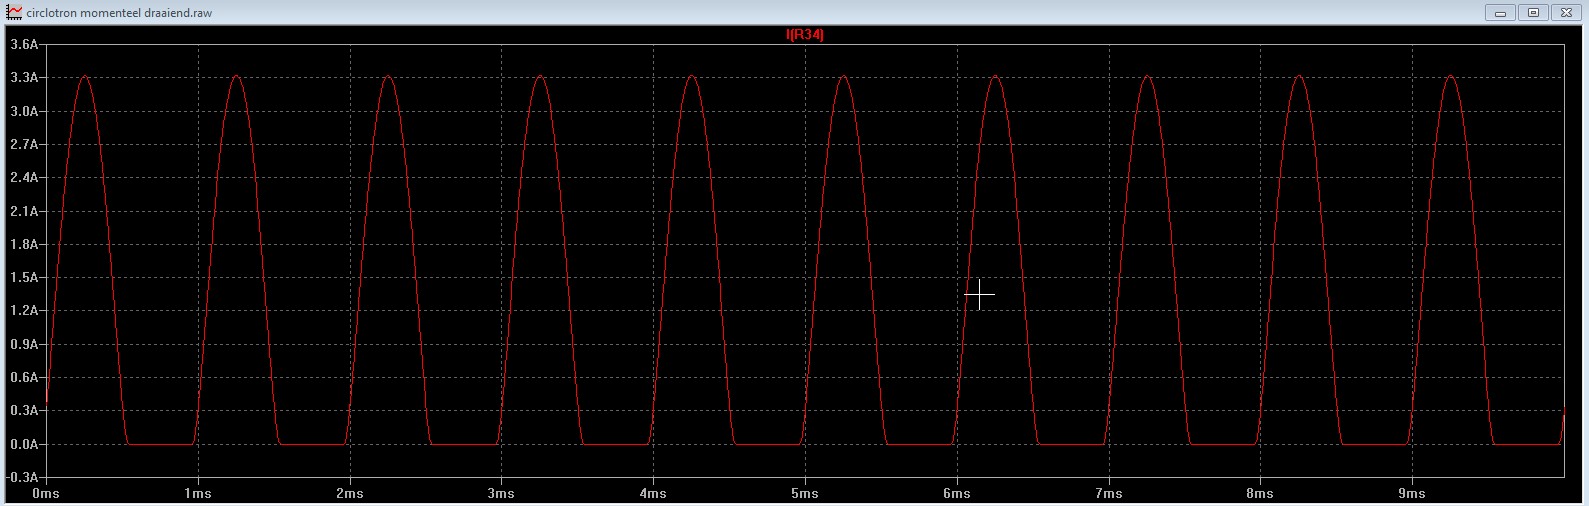Screen dimensions: 1589x506
Task: Click the 2ms time axis label
Action: pyautogui.click(x=349, y=494)
